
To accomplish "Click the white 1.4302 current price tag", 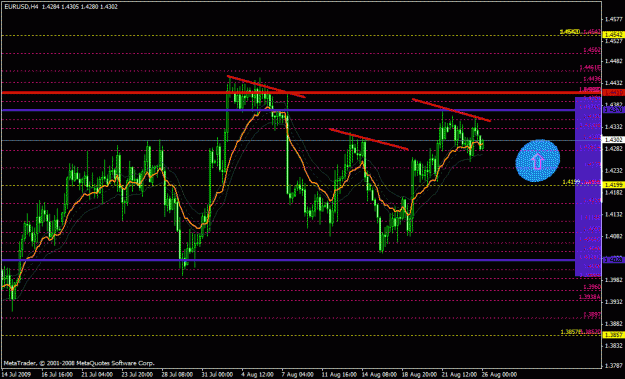I will (x=613, y=140).
